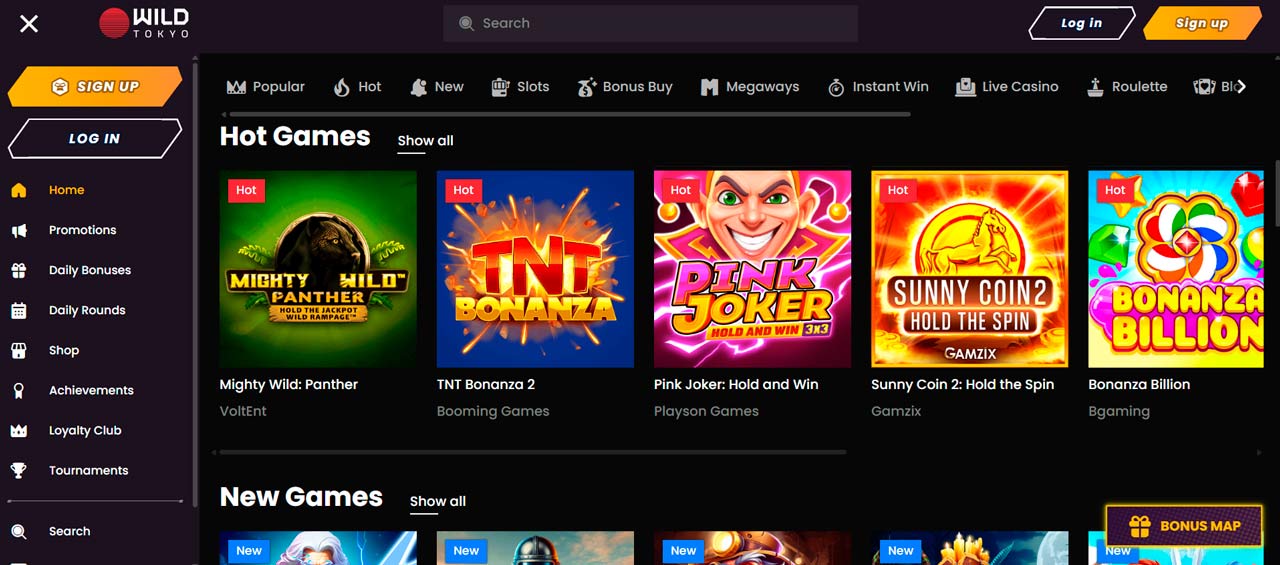Image resolution: width=1280 pixels, height=565 pixels.
Task: Click the Promotions megaphone icon
Action: pyautogui.click(x=18, y=230)
